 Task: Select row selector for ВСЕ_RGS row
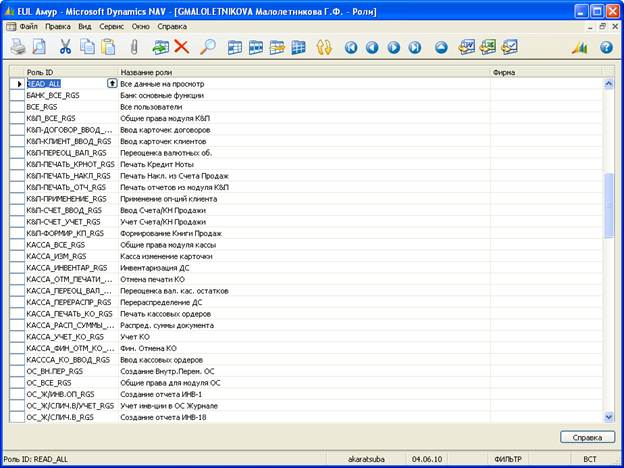pyautogui.click(x=17, y=106)
